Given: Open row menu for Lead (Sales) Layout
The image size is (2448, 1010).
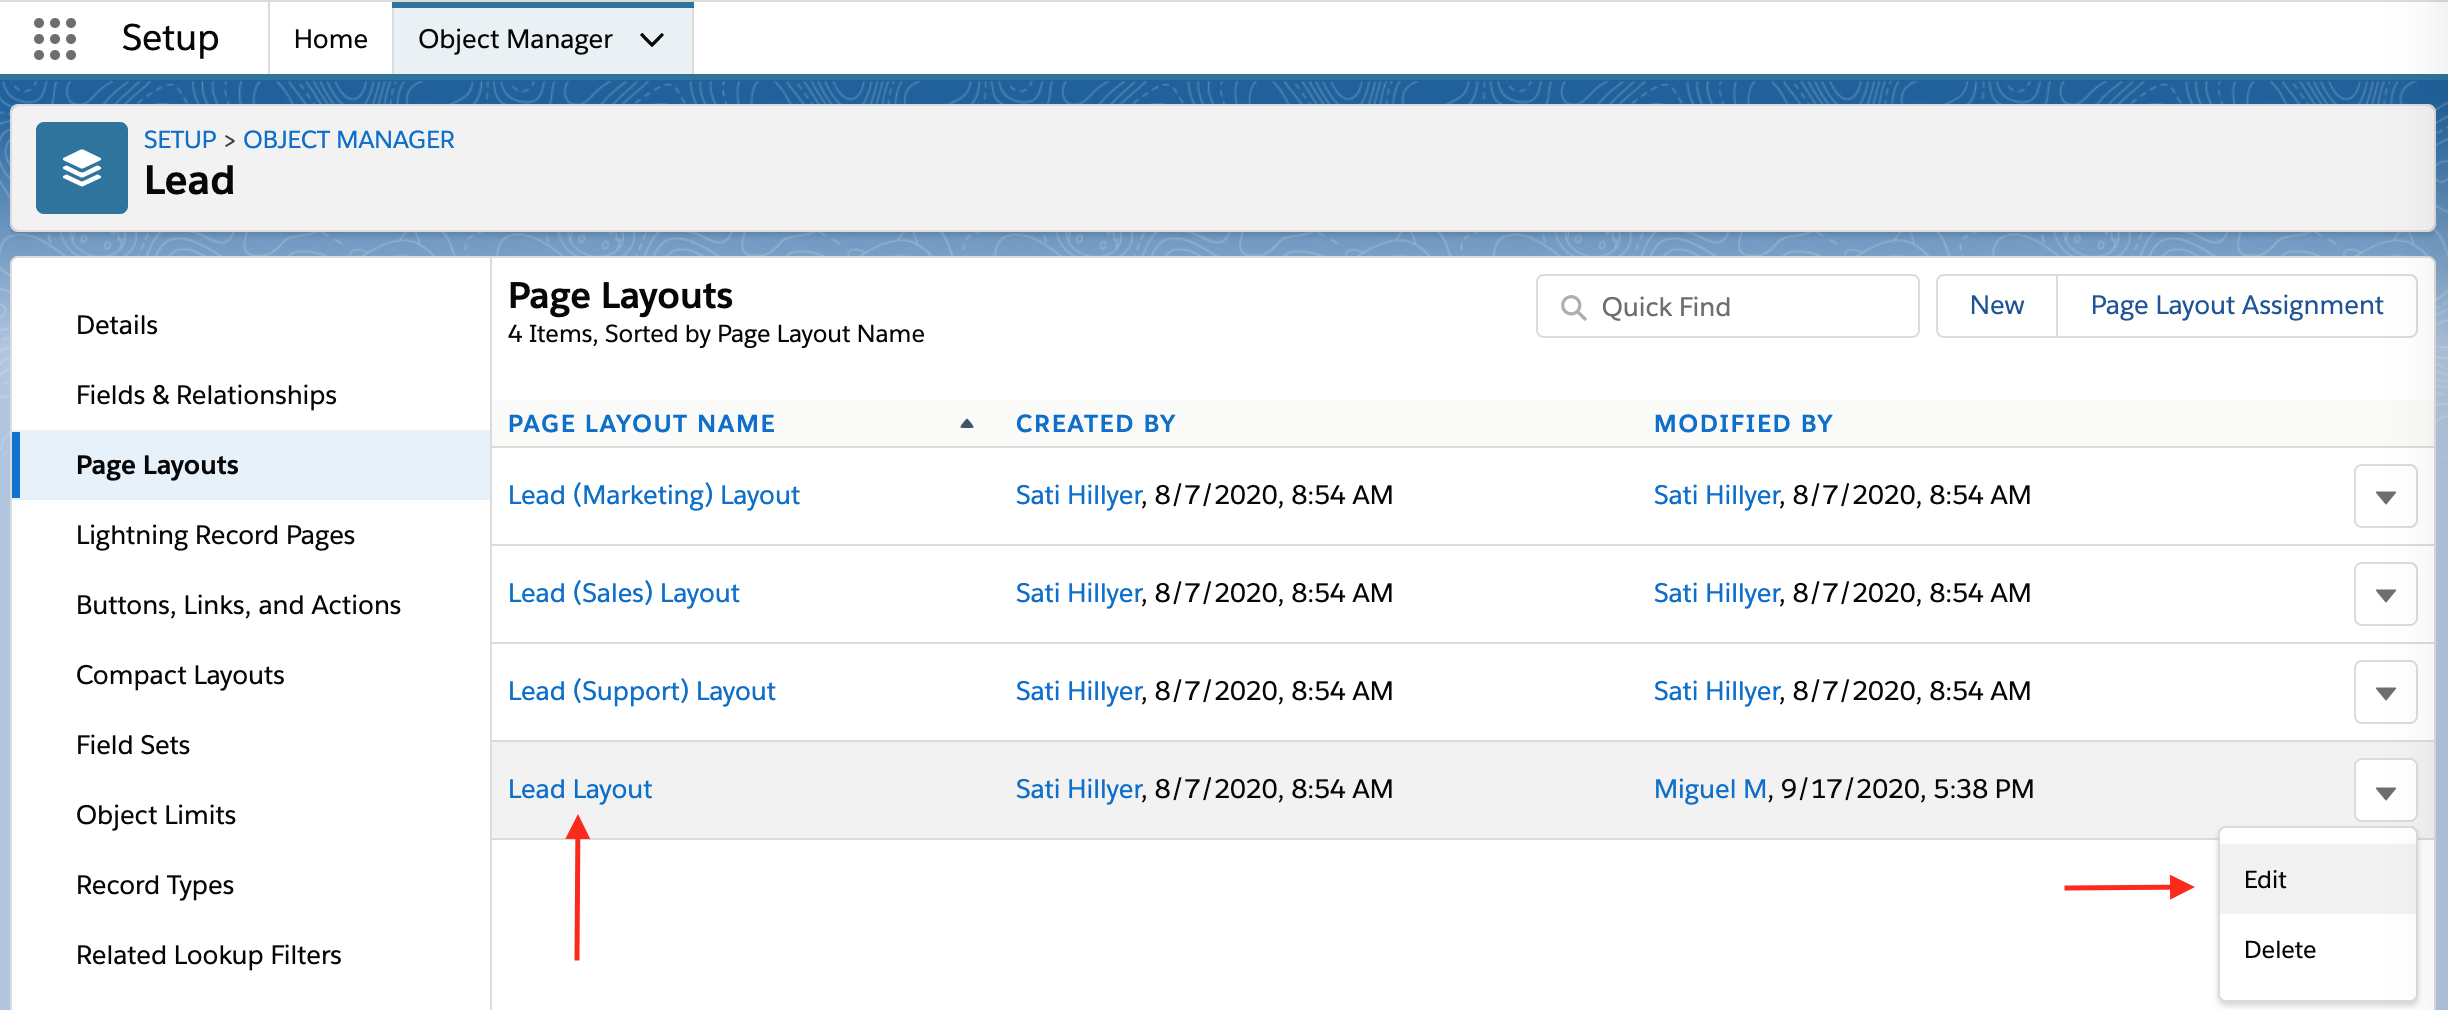Looking at the screenshot, I should pos(2385,594).
